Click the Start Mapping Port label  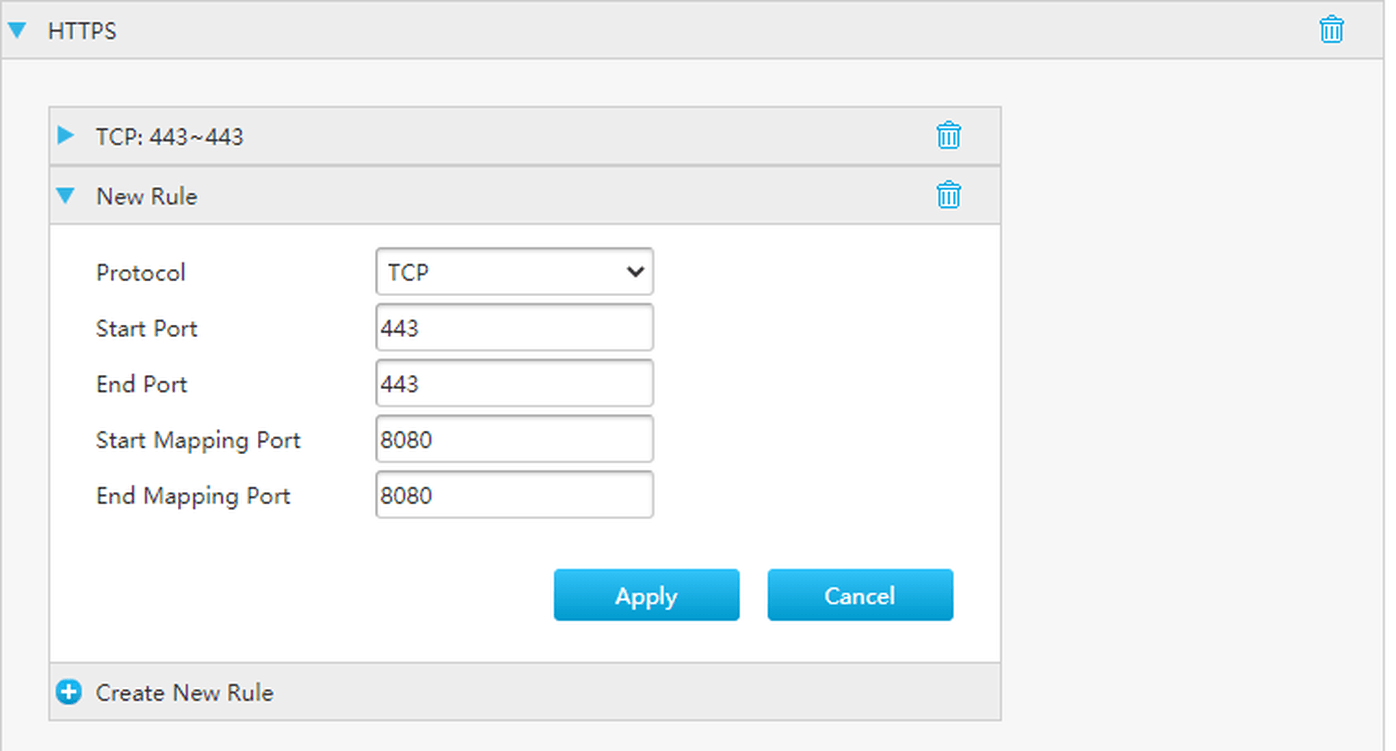click(x=198, y=441)
